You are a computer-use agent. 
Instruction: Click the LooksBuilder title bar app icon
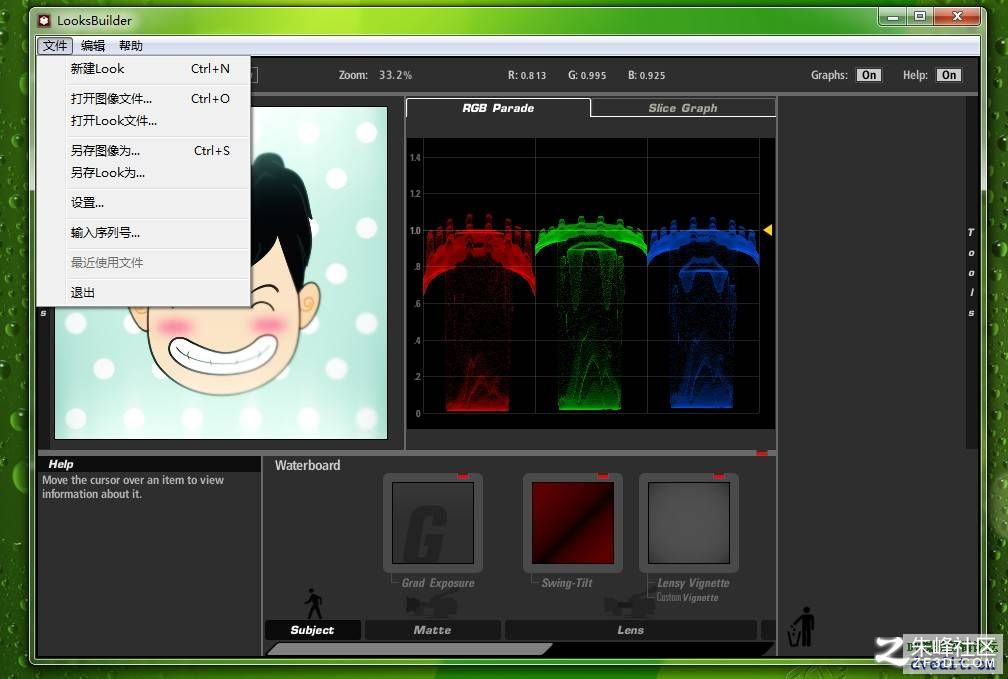pyautogui.click(x=44, y=21)
